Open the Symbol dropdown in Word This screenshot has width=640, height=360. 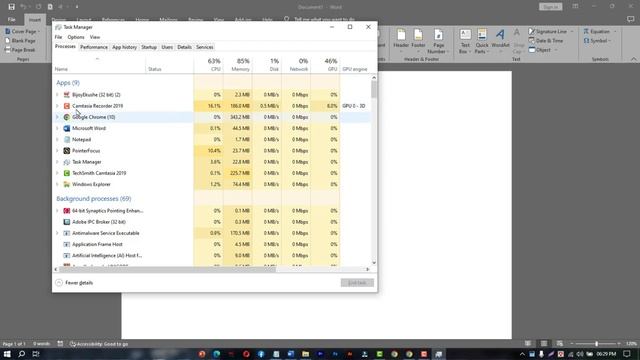click(610, 41)
